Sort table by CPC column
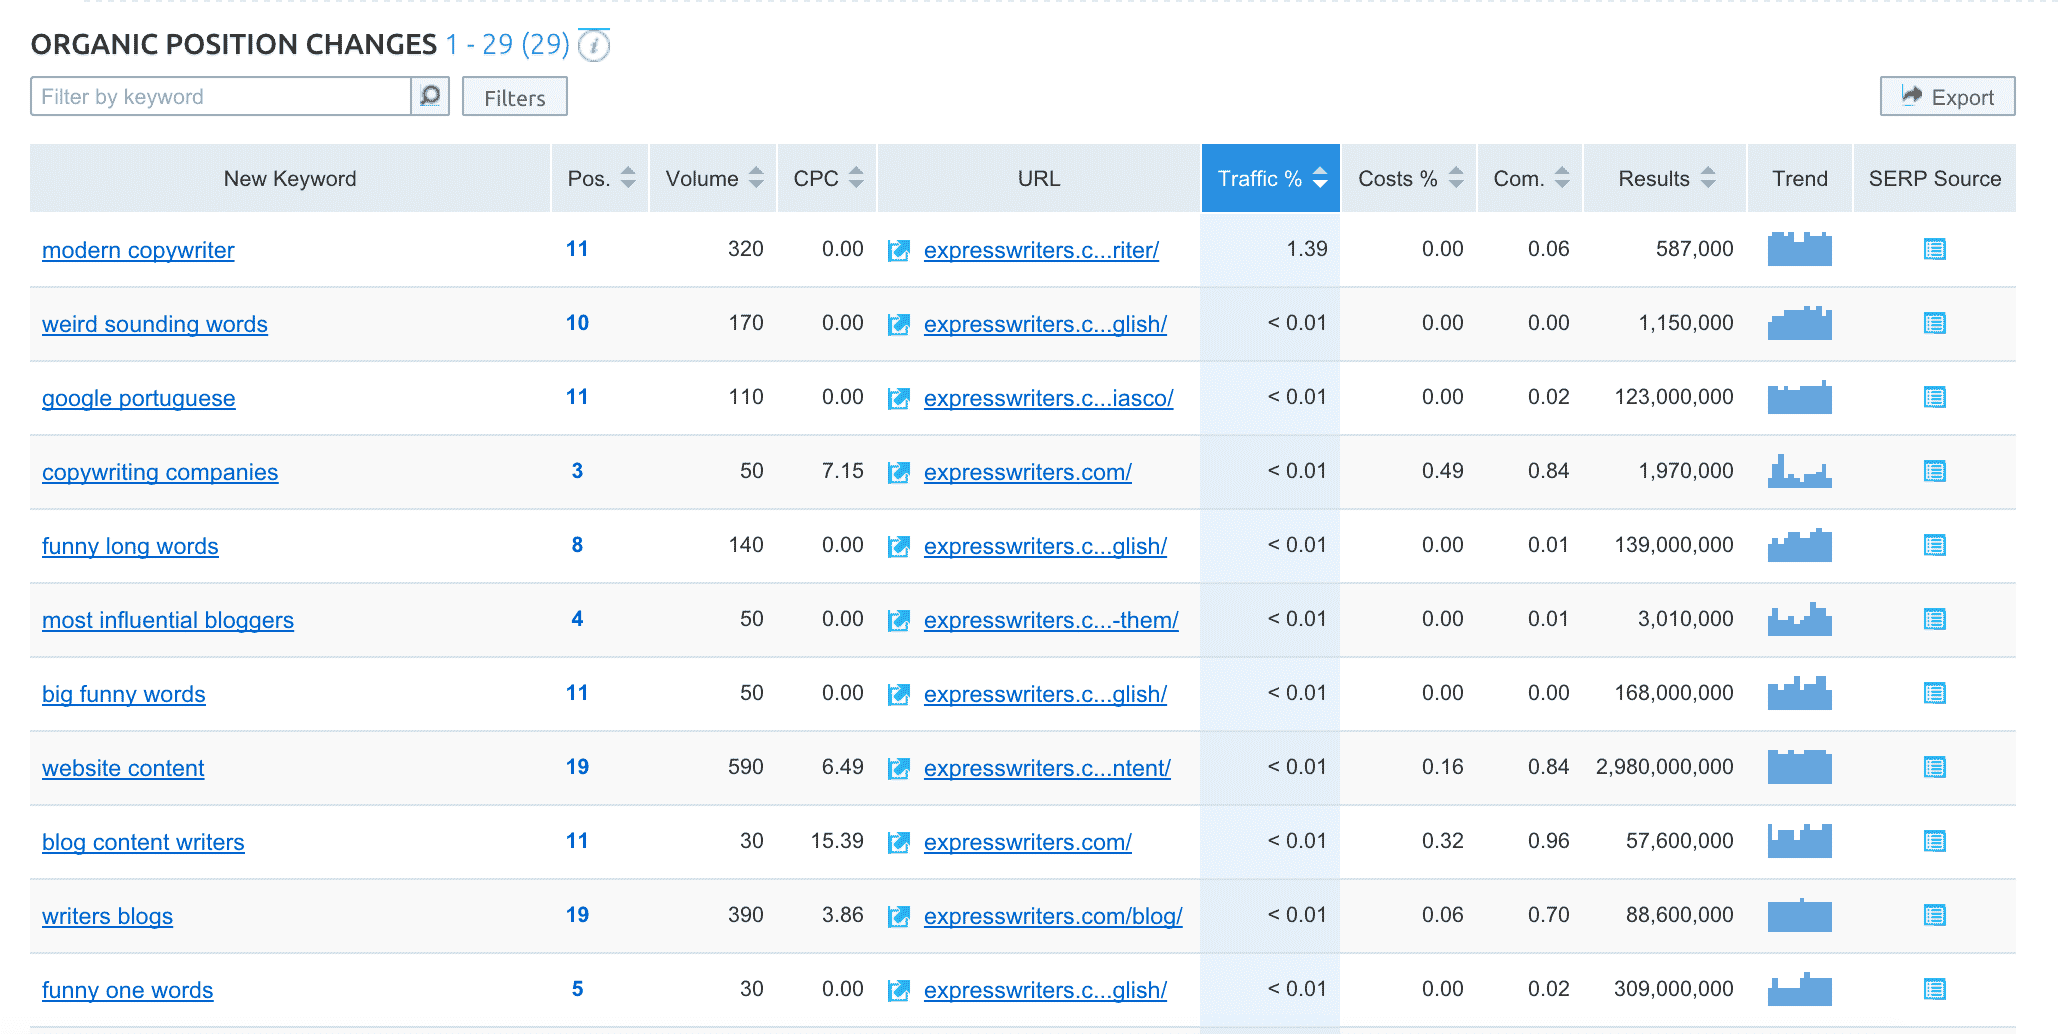2062x1034 pixels. (x=827, y=178)
